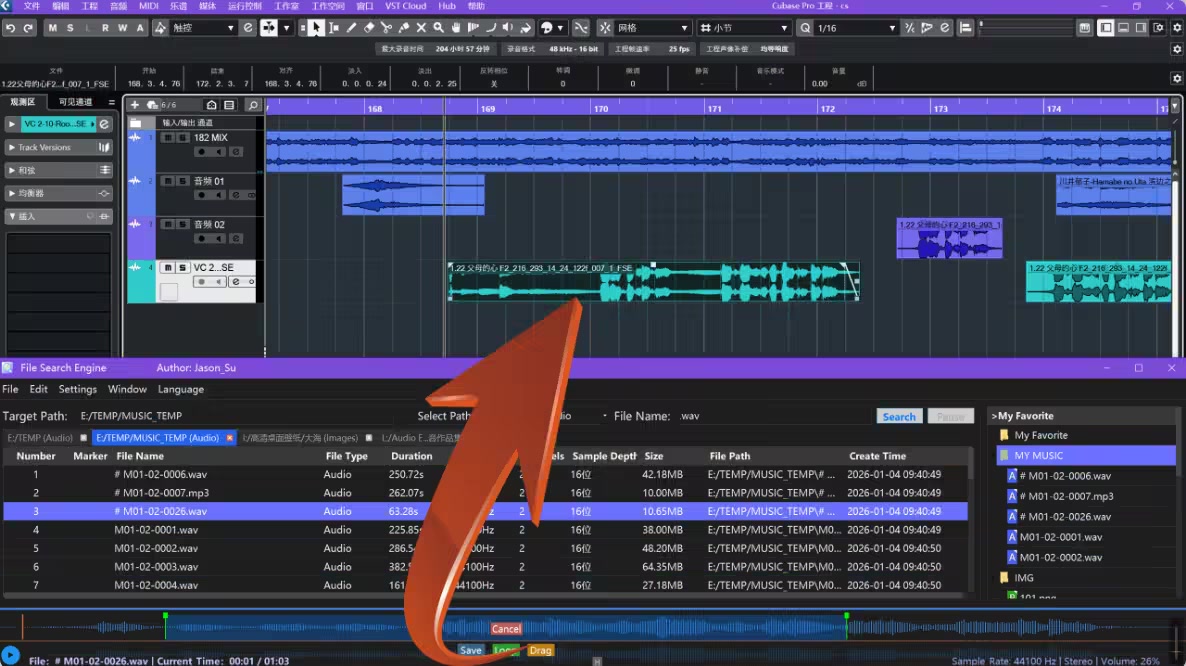Click the blue Search button
Viewport: 1186px width, 666px height.
pyautogui.click(x=898, y=417)
